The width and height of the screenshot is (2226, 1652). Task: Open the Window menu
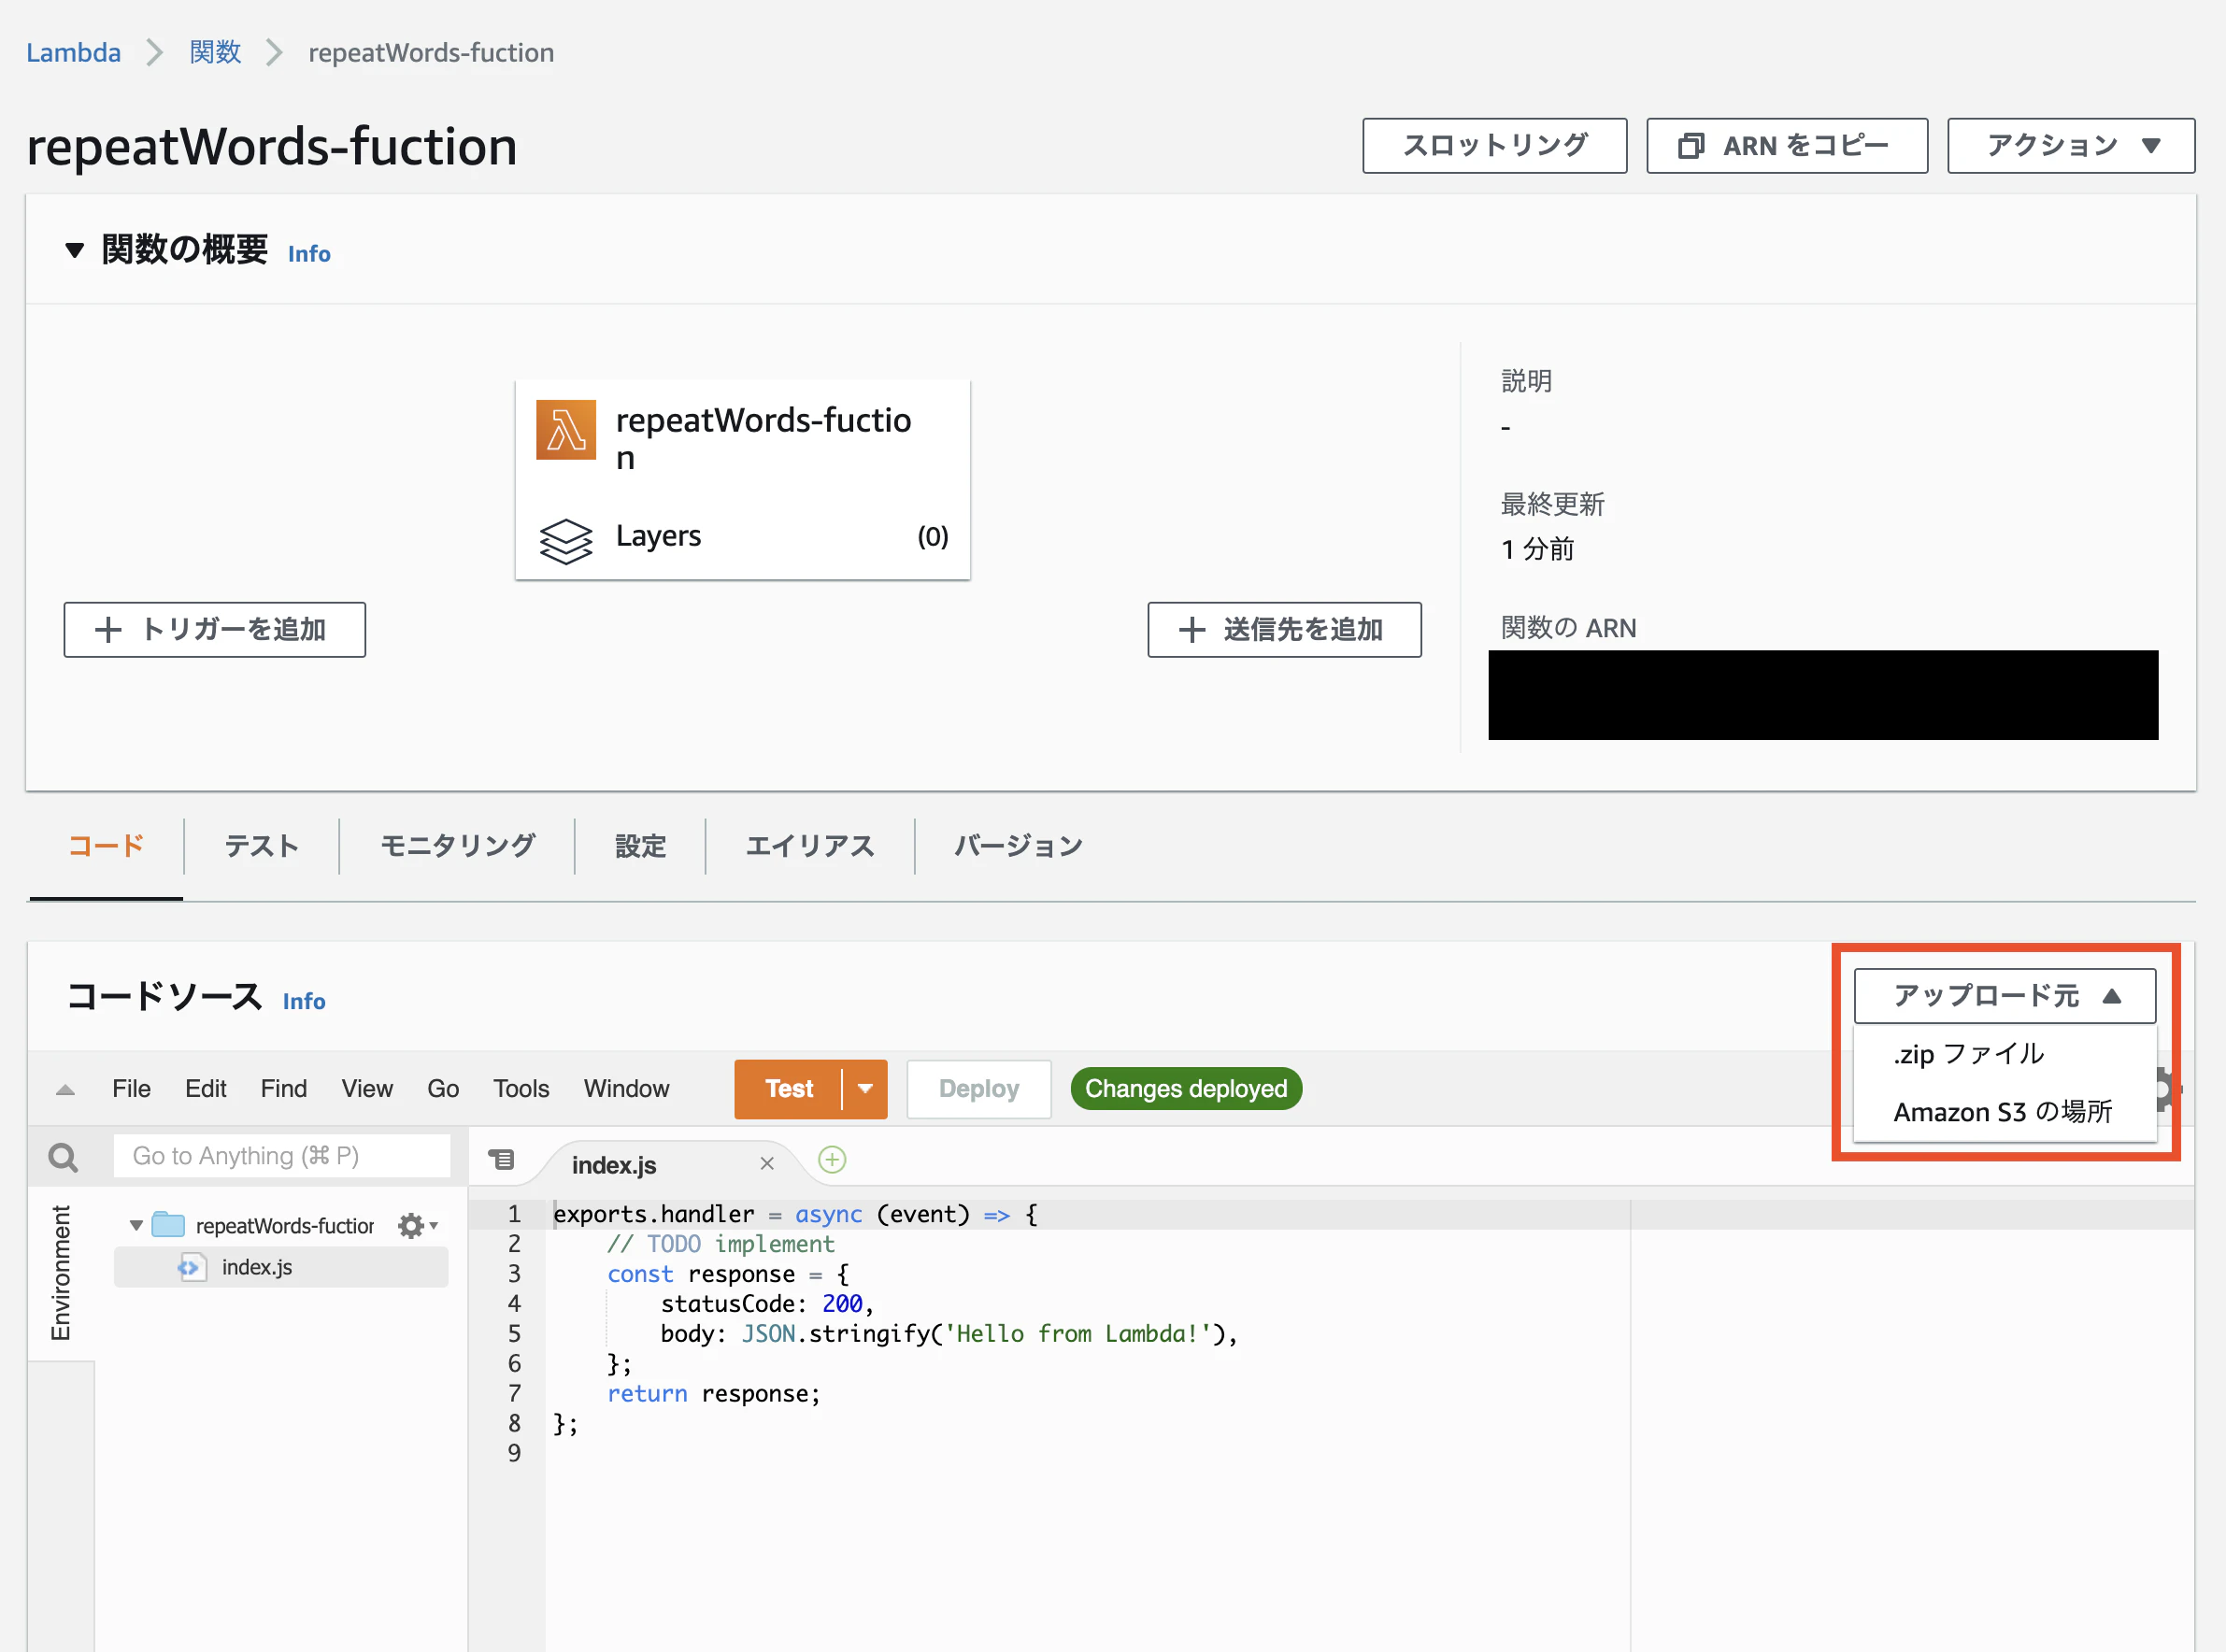(627, 1089)
